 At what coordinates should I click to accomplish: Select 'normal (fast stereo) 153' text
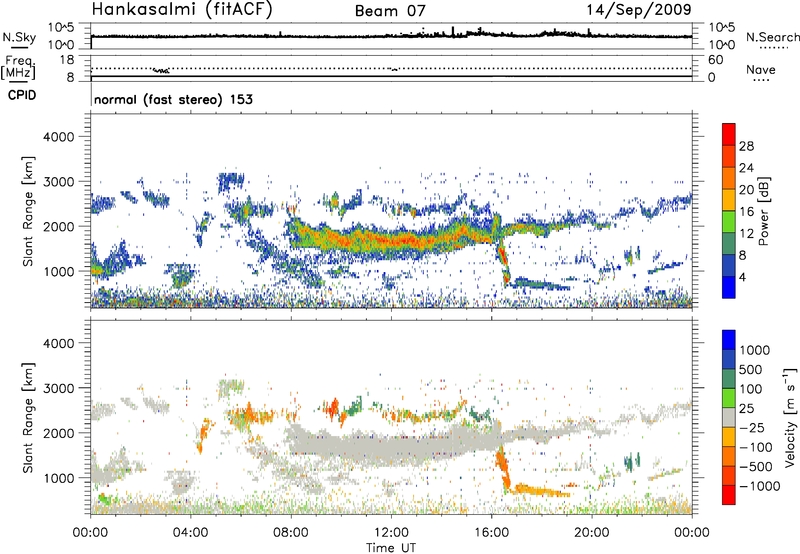pos(173,99)
